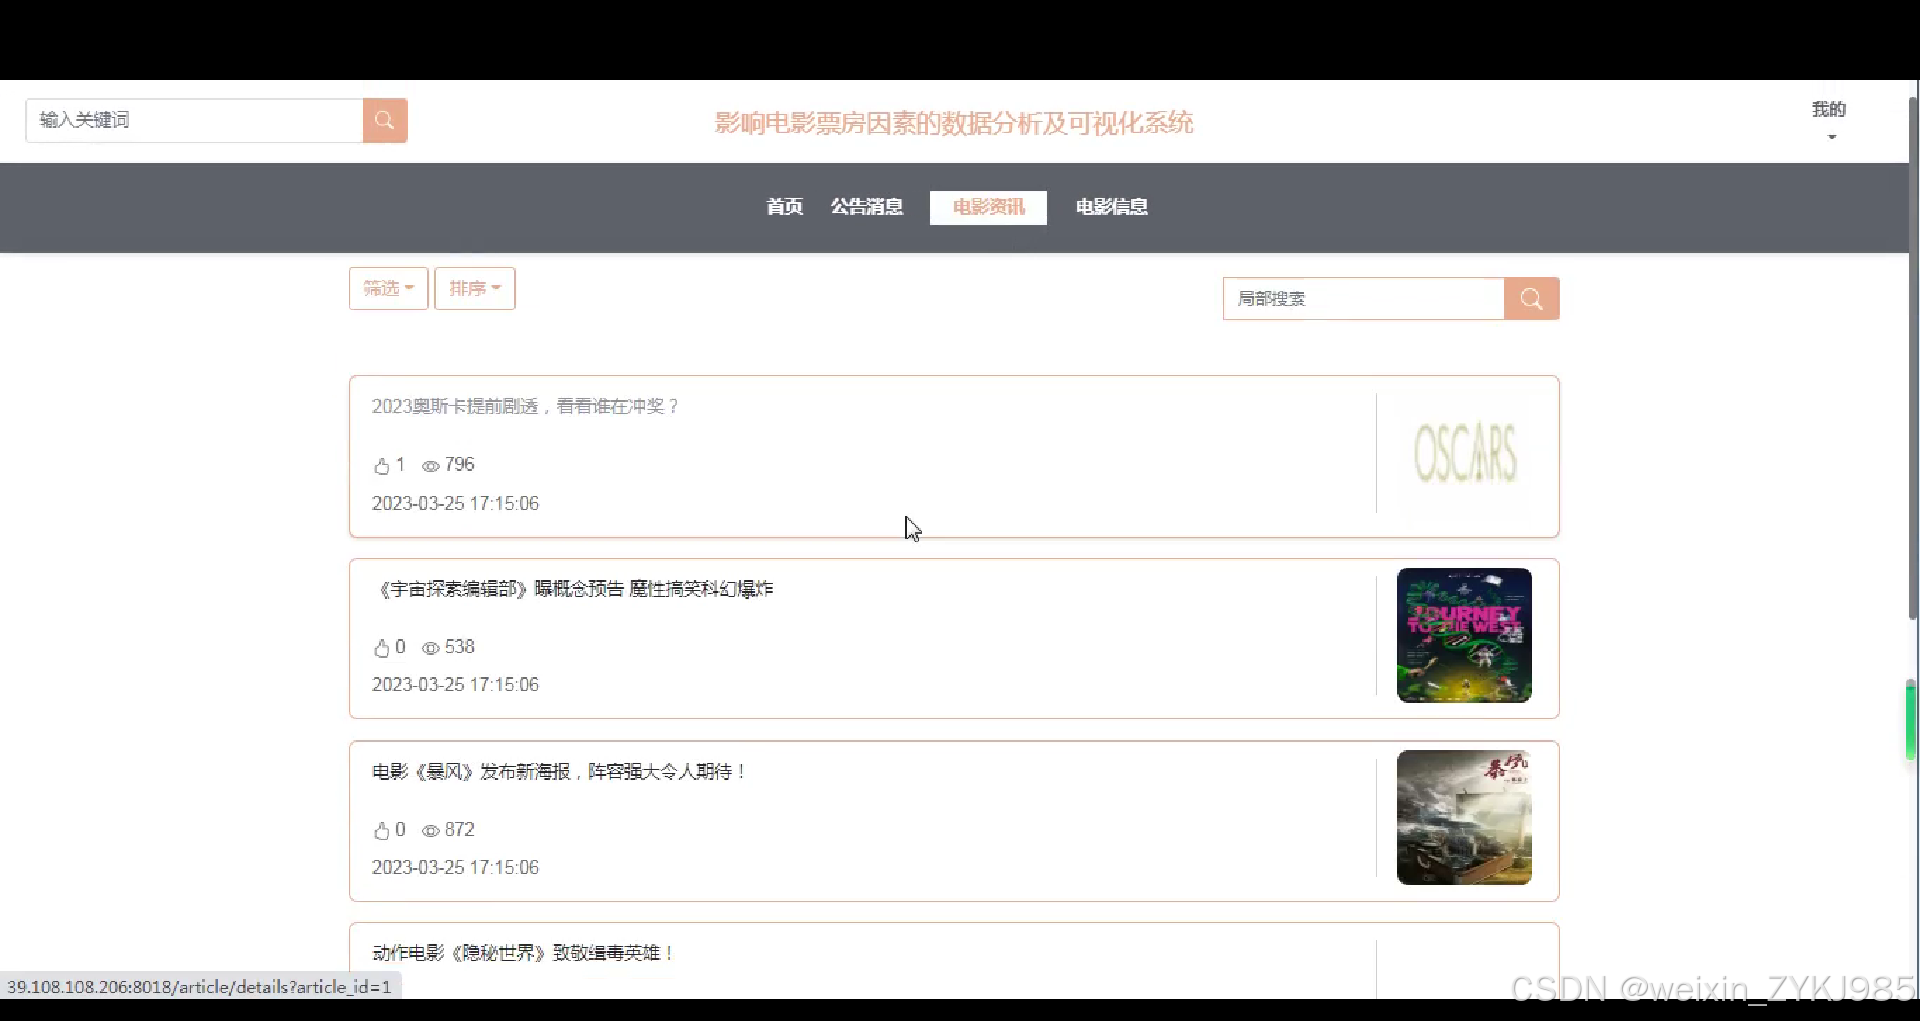The width and height of the screenshot is (1920, 1021).
Task: Like the 宇宙探索编辑部 article with thumbs-up icon
Action: point(381,648)
